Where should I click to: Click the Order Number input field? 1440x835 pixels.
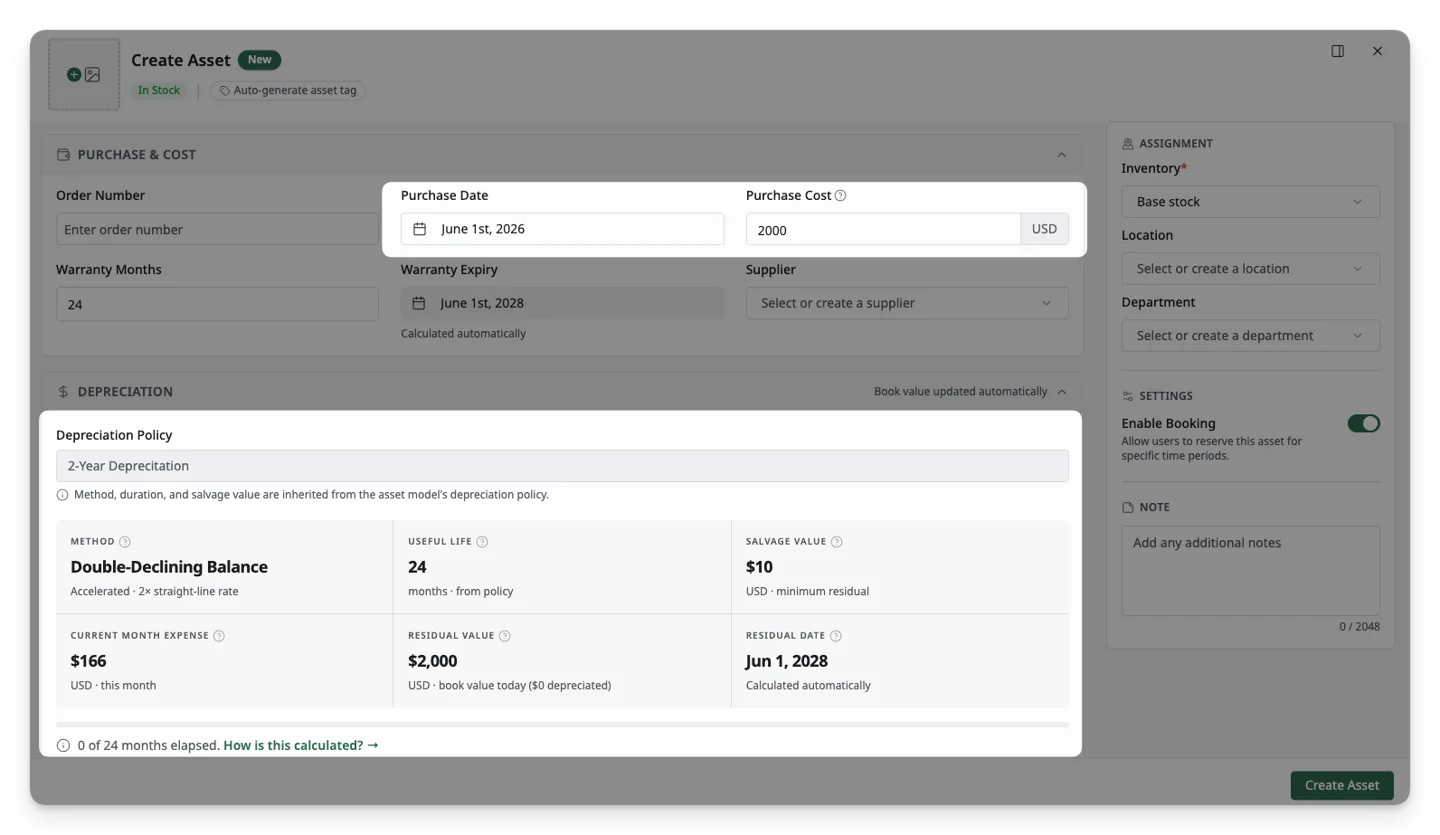[217, 229]
